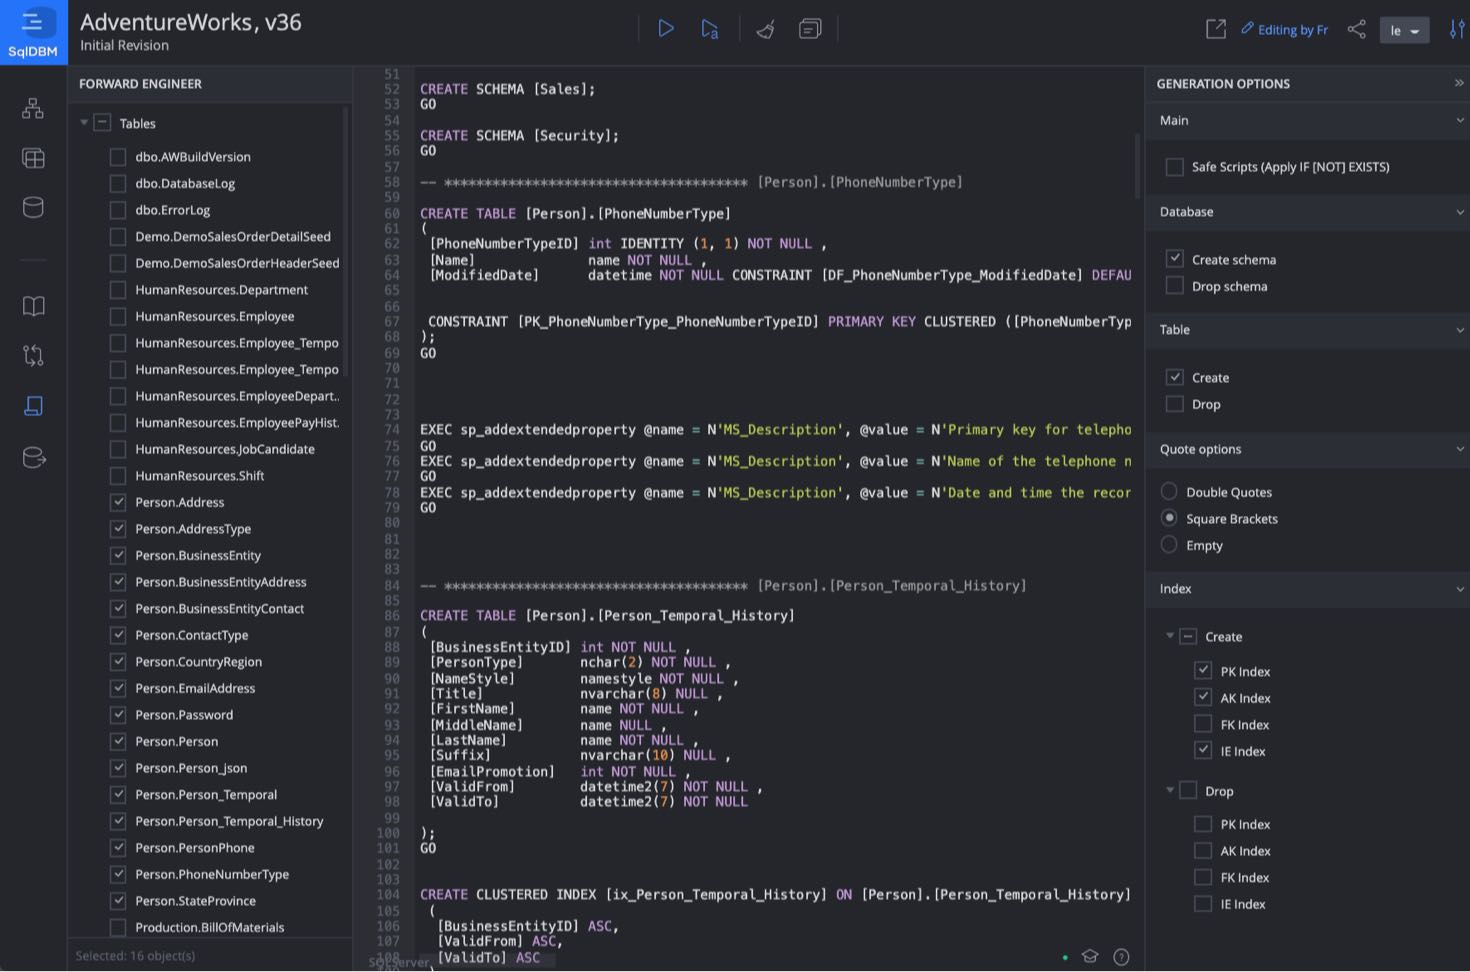Uncheck PK Index under Create

tap(1203, 671)
